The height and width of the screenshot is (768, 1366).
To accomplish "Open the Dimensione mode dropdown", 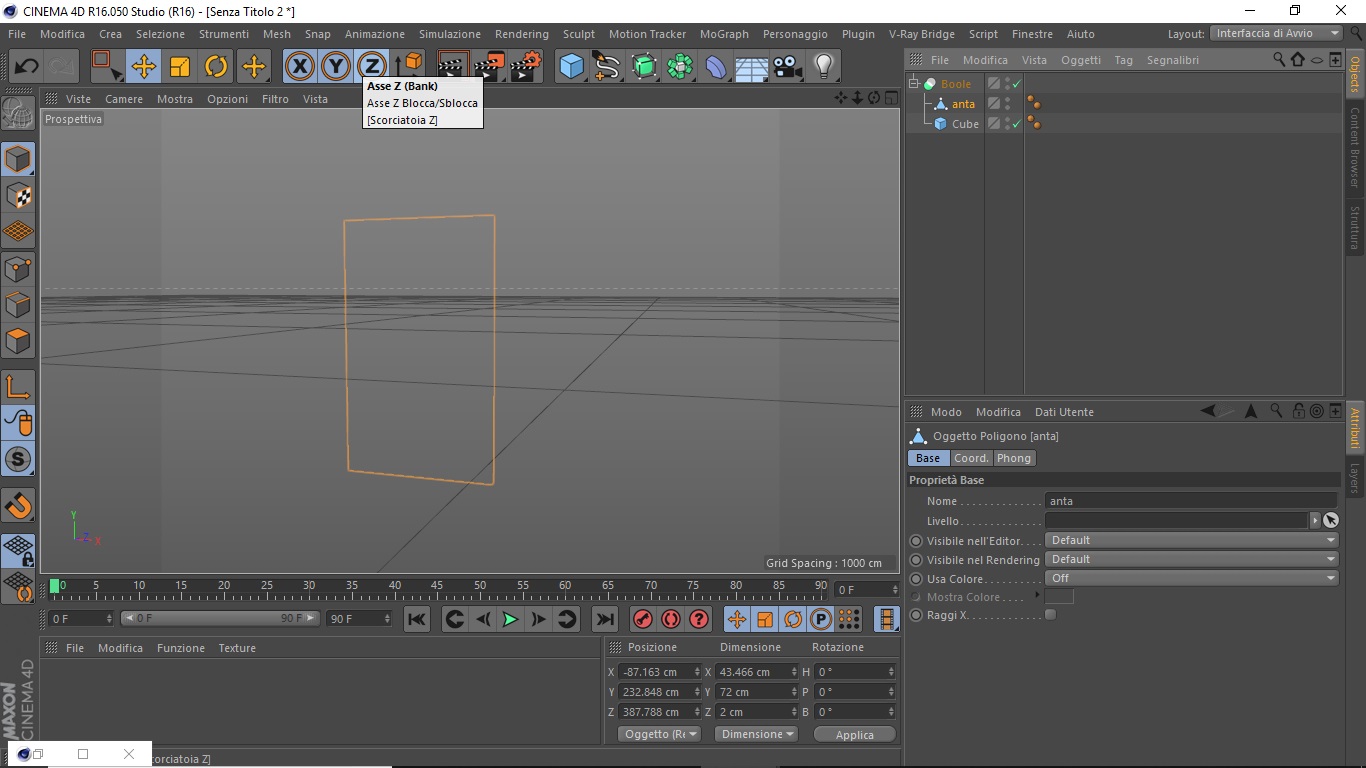I will tap(756, 734).
